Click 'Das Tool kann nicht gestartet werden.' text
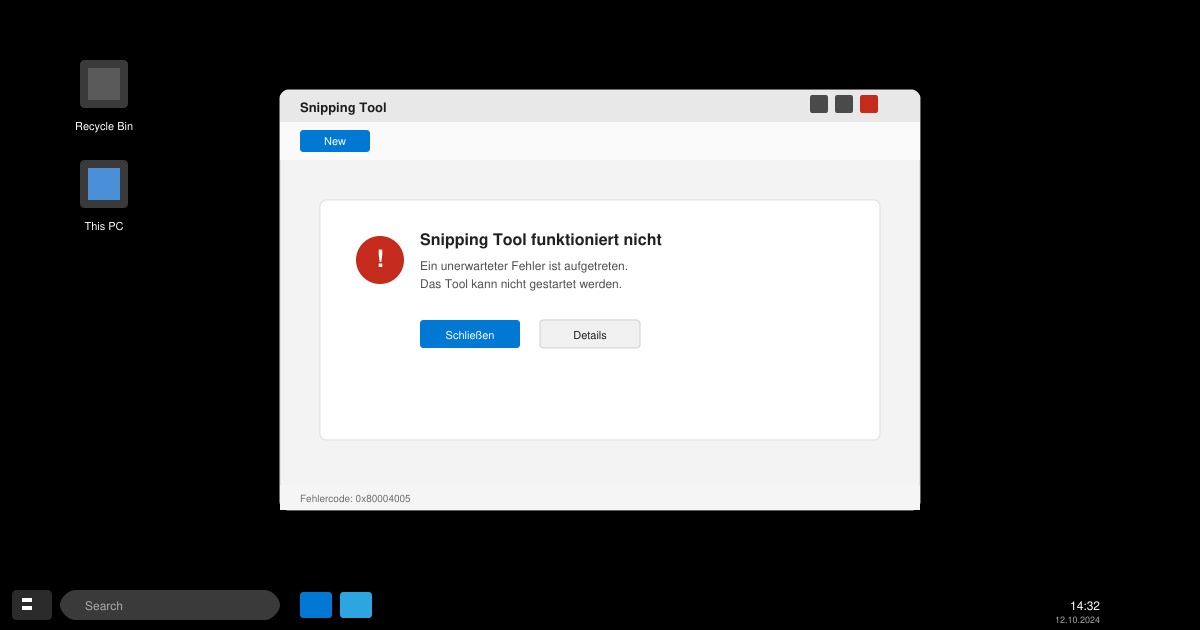 pyautogui.click(x=521, y=284)
